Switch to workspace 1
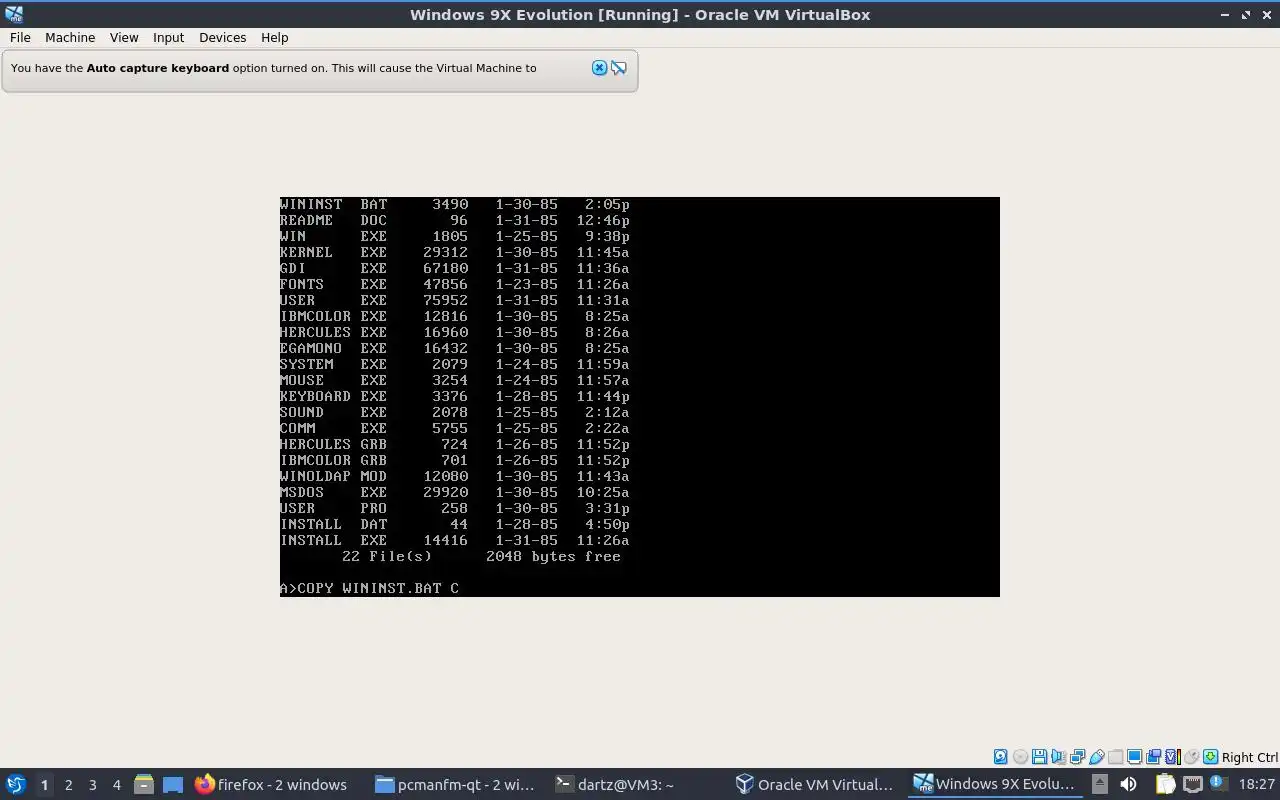This screenshot has width=1280, height=800. tap(44, 784)
